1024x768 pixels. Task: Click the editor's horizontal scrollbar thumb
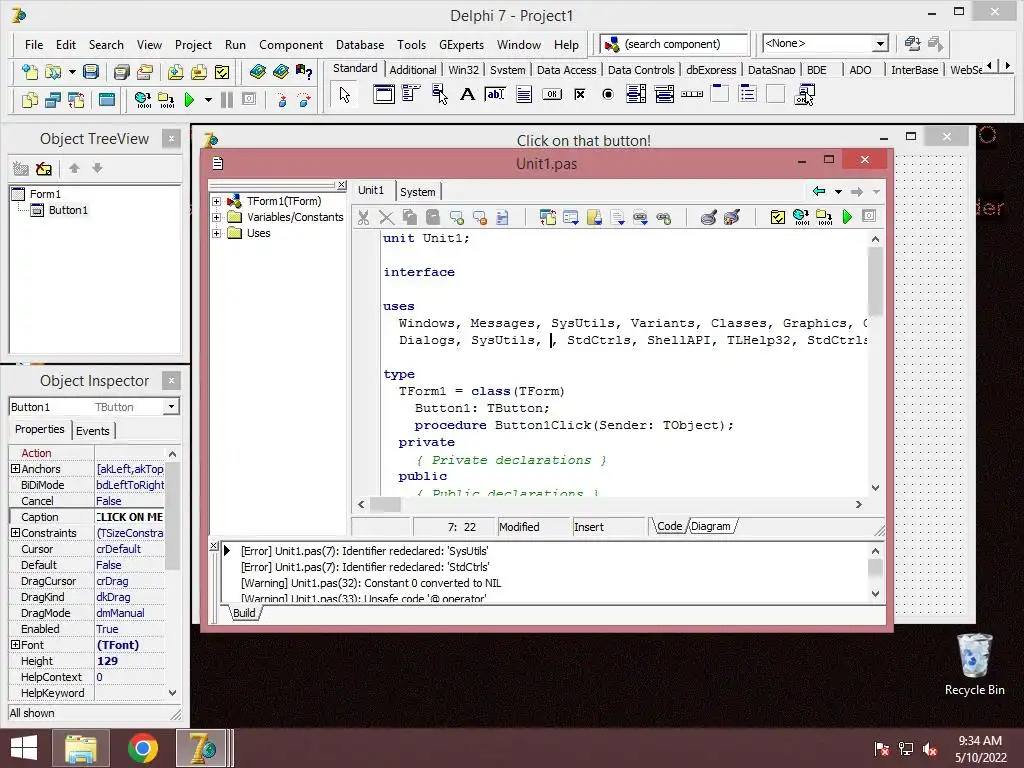tap(385, 505)
